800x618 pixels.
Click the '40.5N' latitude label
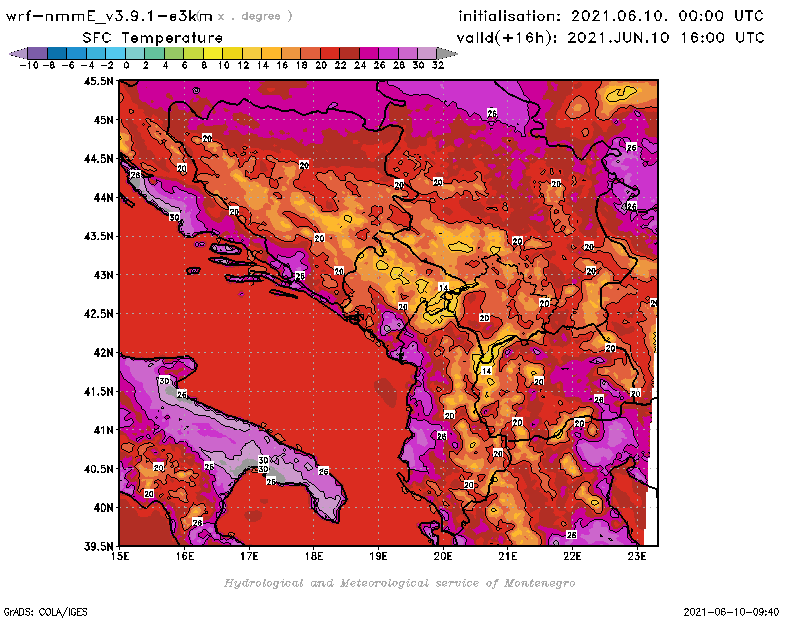click(99, 469)
